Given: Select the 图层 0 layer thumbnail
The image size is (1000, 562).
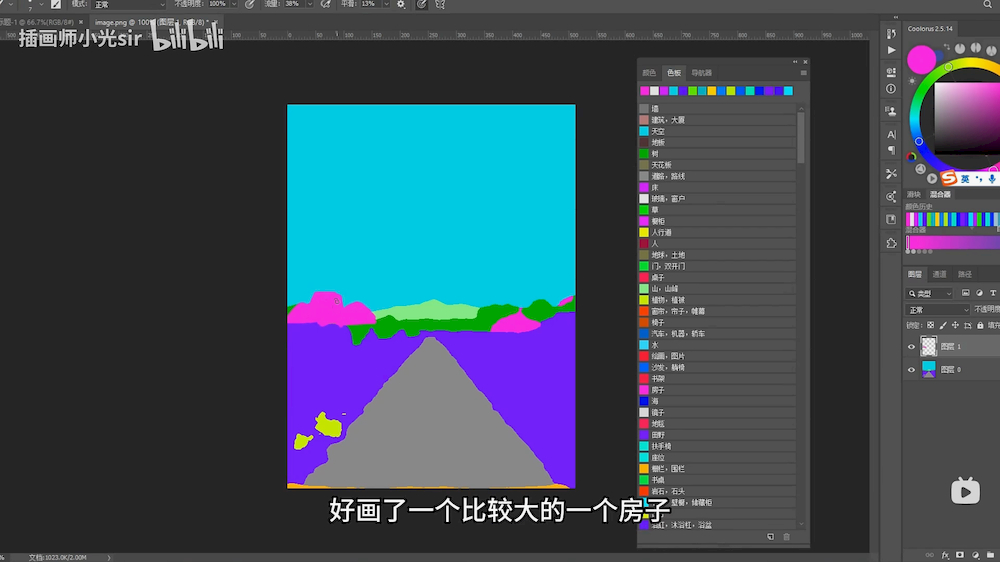Looking at the screenshot, I should 929,369.
